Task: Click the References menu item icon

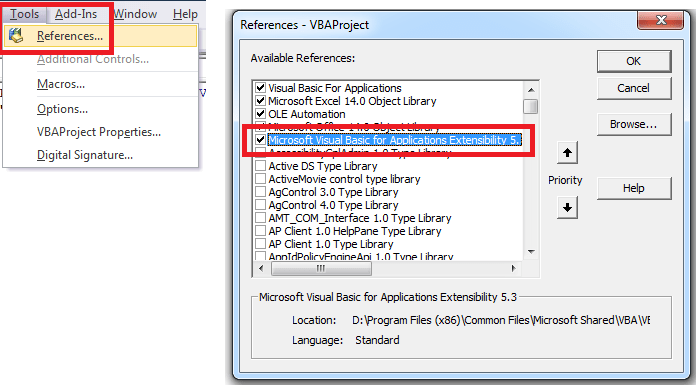Action: 16,36
